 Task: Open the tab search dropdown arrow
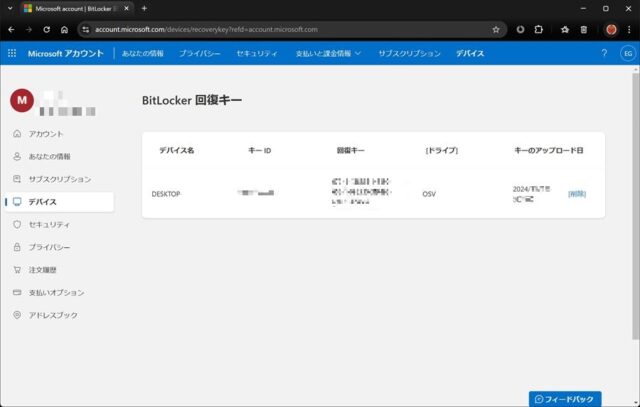10,8
